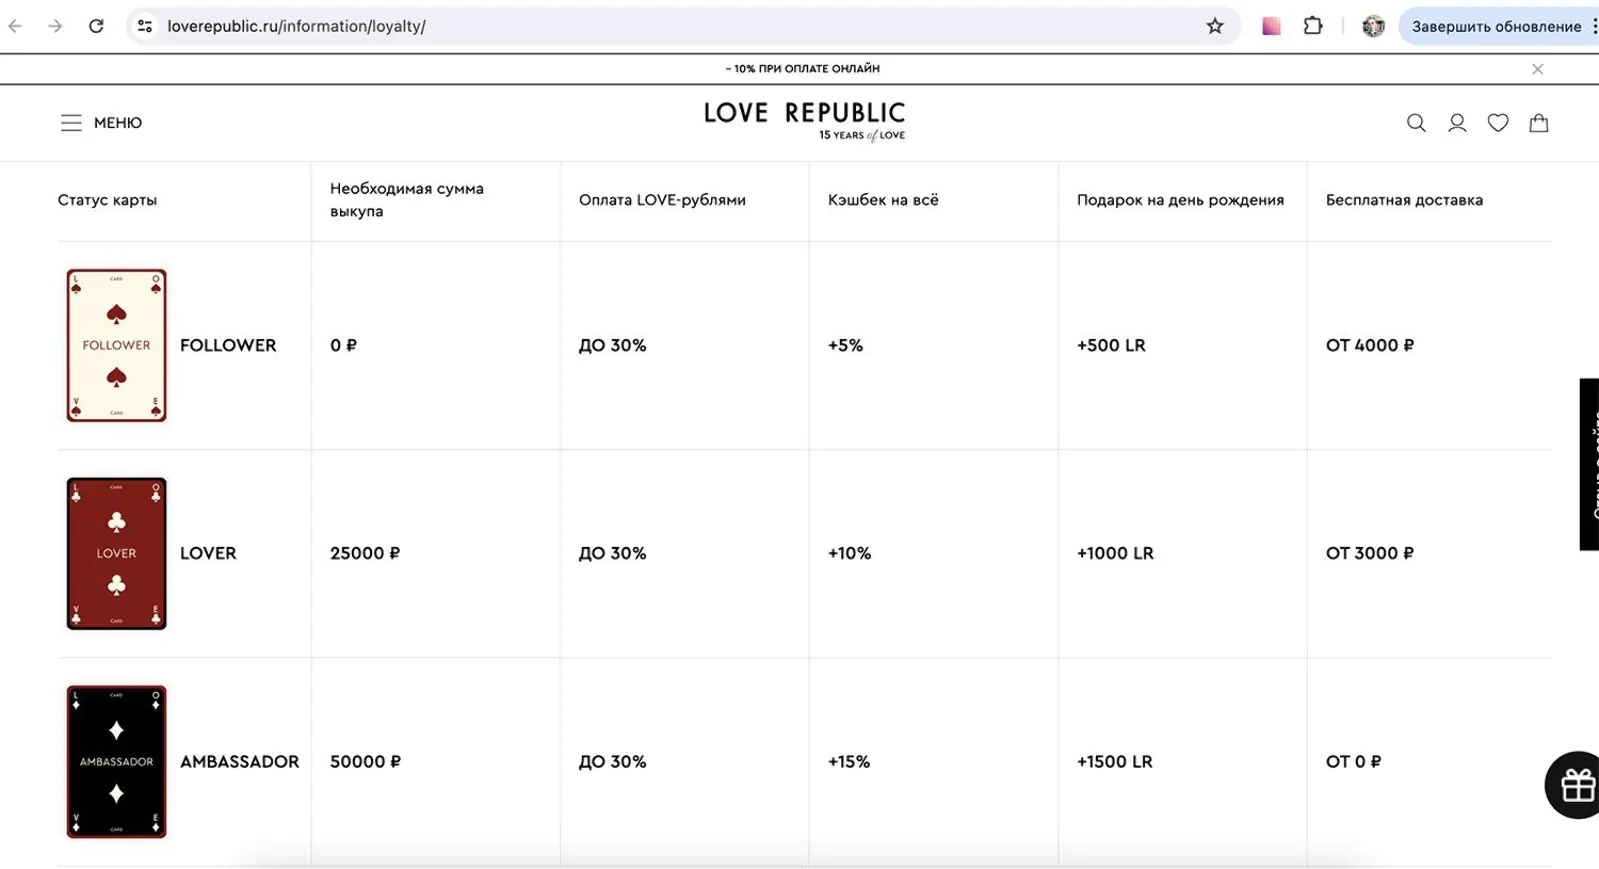Open the МЕНЮ label
1599x869 pixels.
click(x=118, y=123)
